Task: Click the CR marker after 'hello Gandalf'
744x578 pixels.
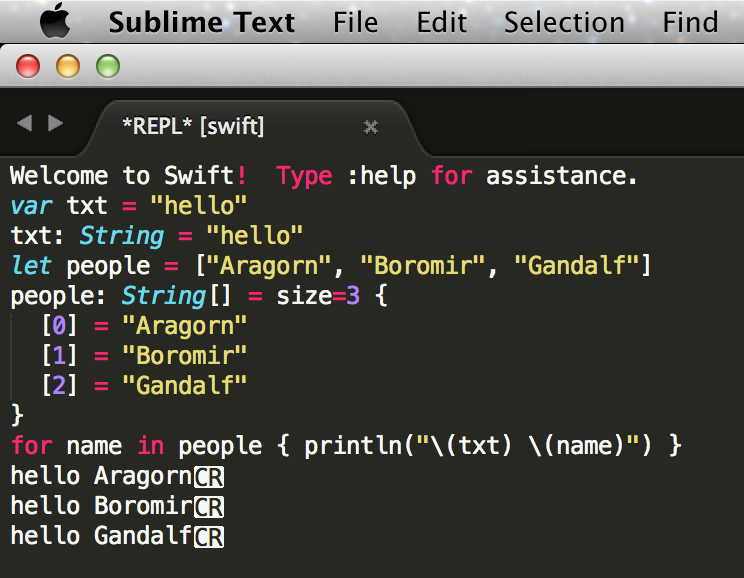Action: tap(209, 537)
